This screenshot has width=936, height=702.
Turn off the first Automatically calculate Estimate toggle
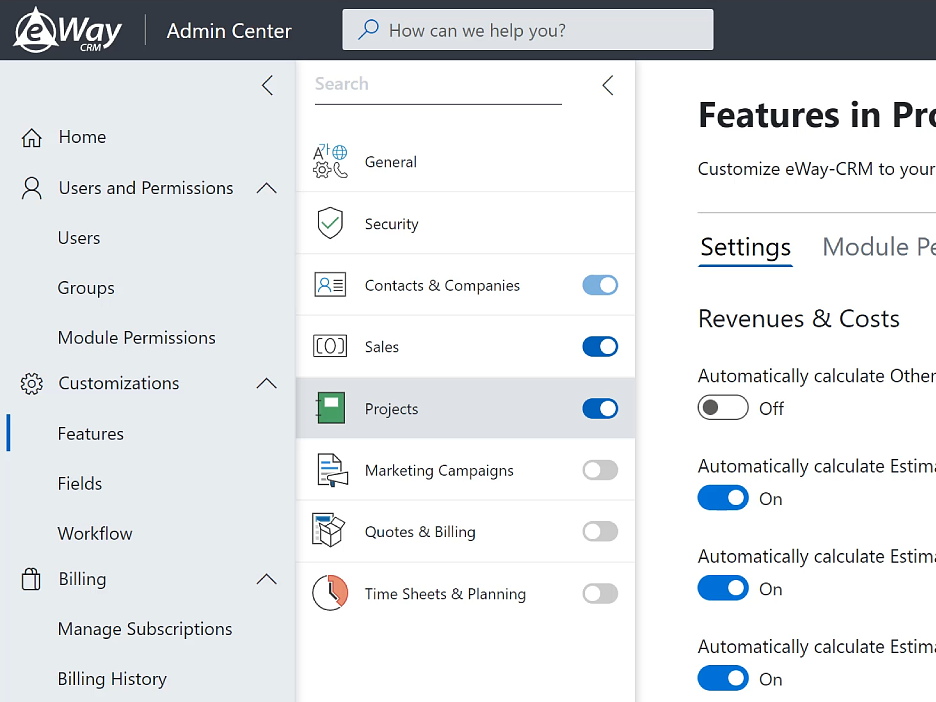(723, 498)
